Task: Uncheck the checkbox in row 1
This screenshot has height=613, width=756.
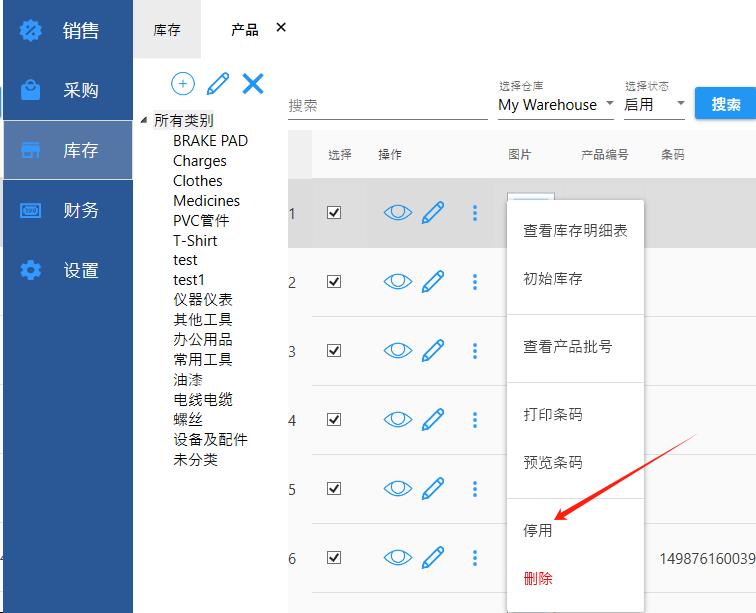Action: pyautogui.click(x=334, y=213)
